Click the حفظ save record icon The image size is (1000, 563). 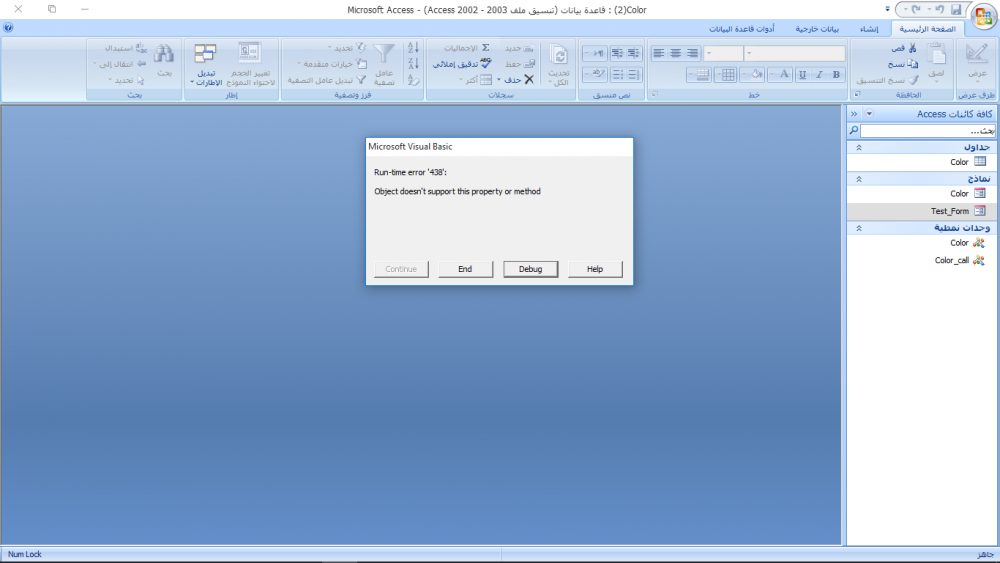pyautogui.click(x=529, y=64)
